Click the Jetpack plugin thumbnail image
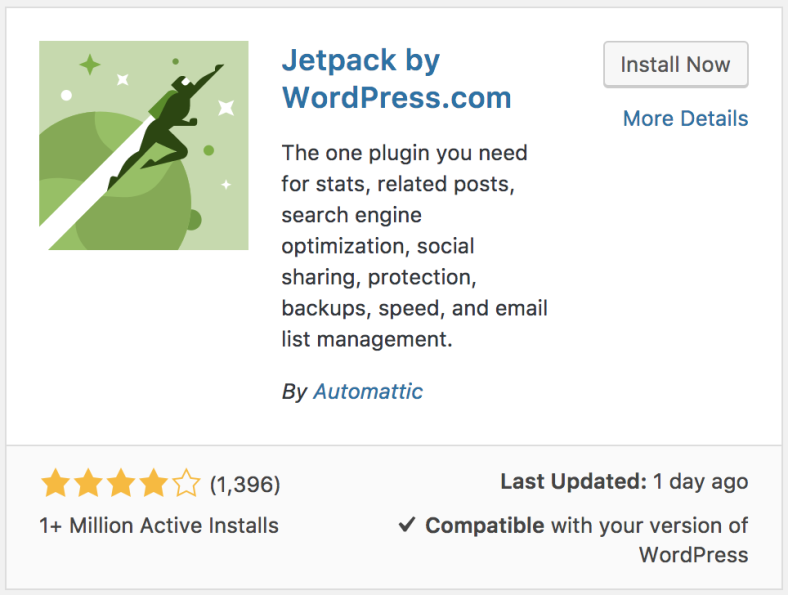The height and width of the screenshot is (595, 788). click(144, 145)
